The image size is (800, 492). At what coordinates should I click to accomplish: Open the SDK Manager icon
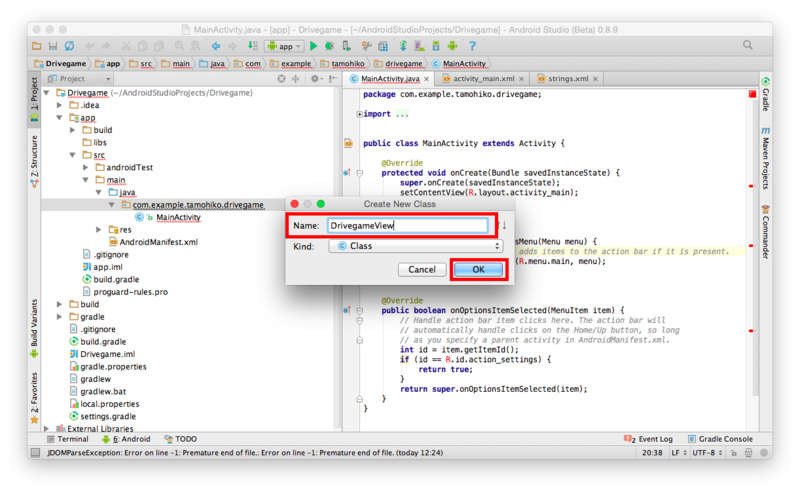click(436, 46)
